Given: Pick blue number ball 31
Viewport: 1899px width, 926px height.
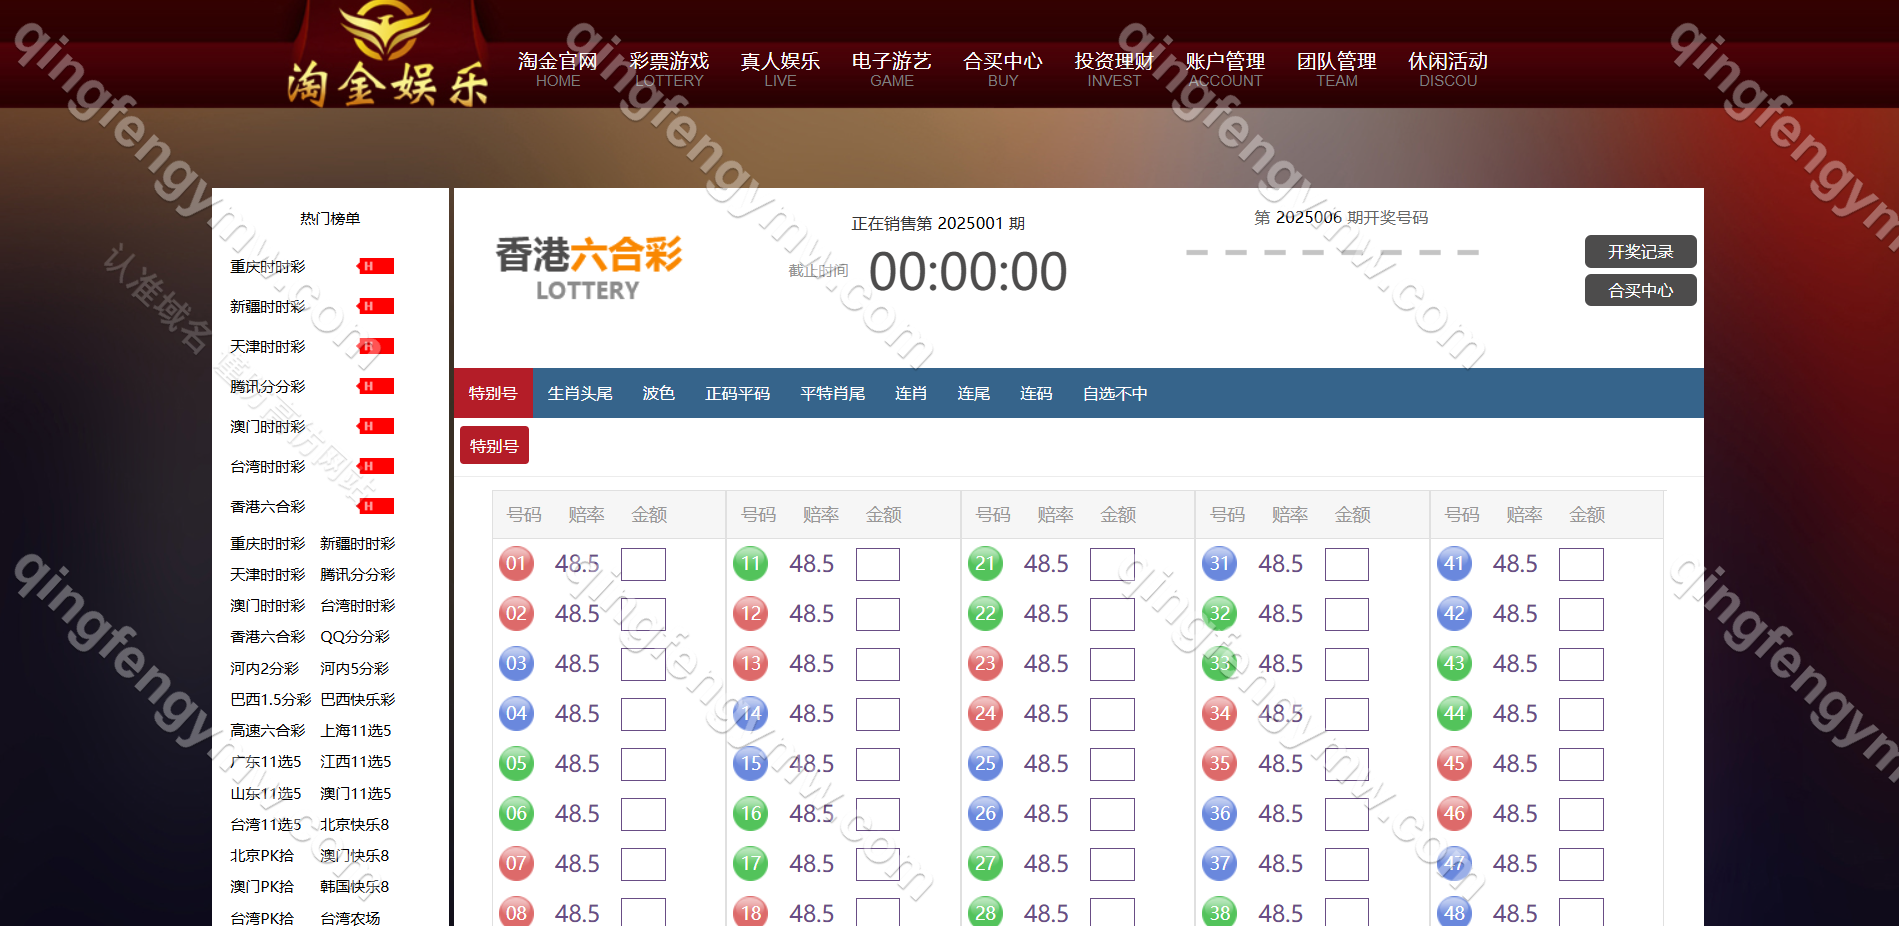Looking at the screenshot, I should point(1219,564).
